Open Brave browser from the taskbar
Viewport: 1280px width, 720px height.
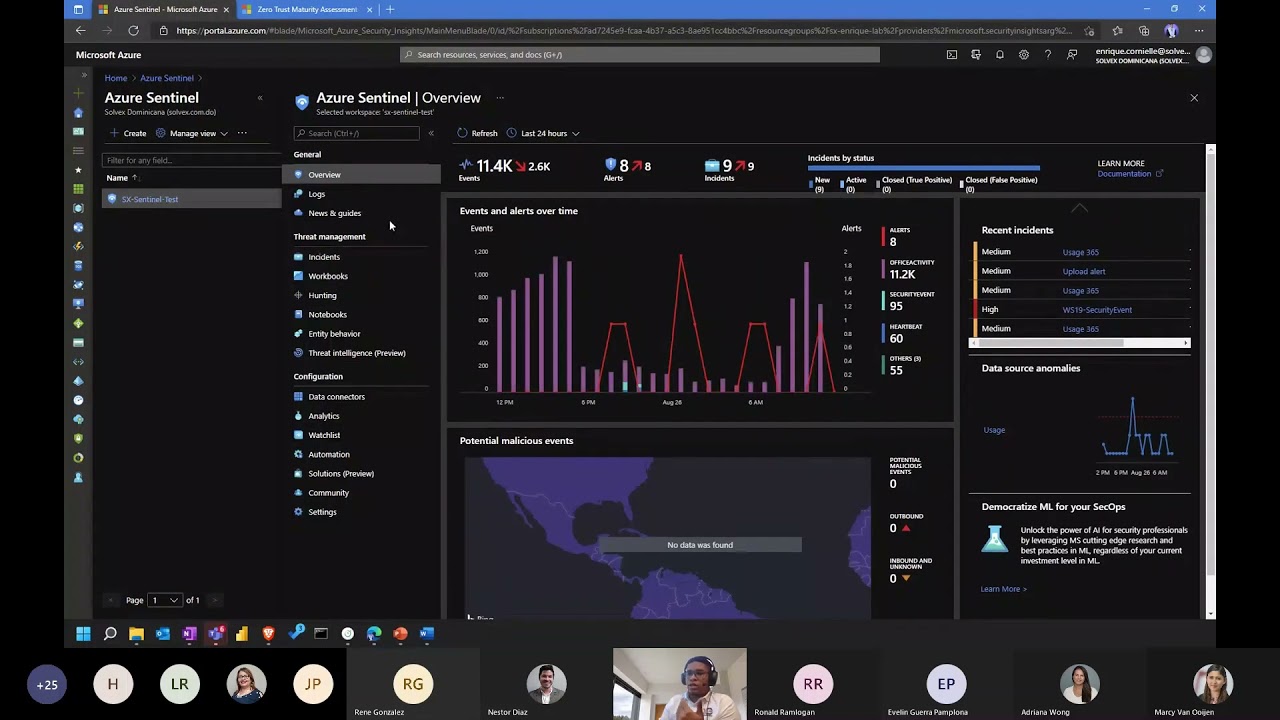point(268,633)
